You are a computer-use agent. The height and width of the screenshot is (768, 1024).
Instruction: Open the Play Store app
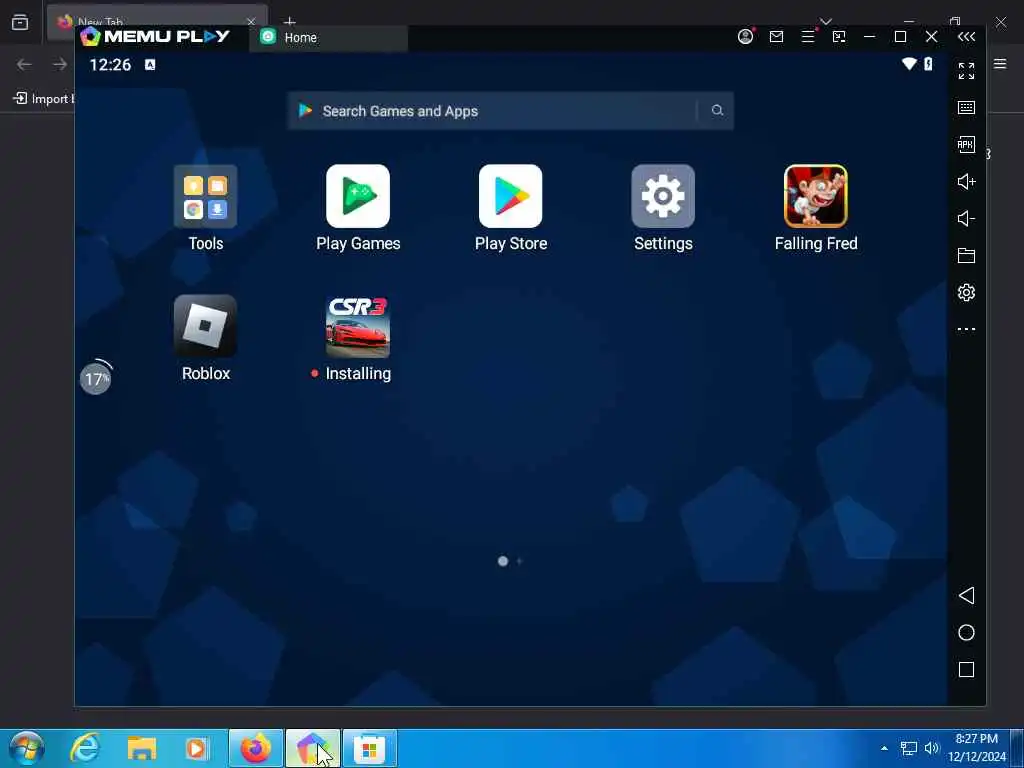click(x=511, y=197)
